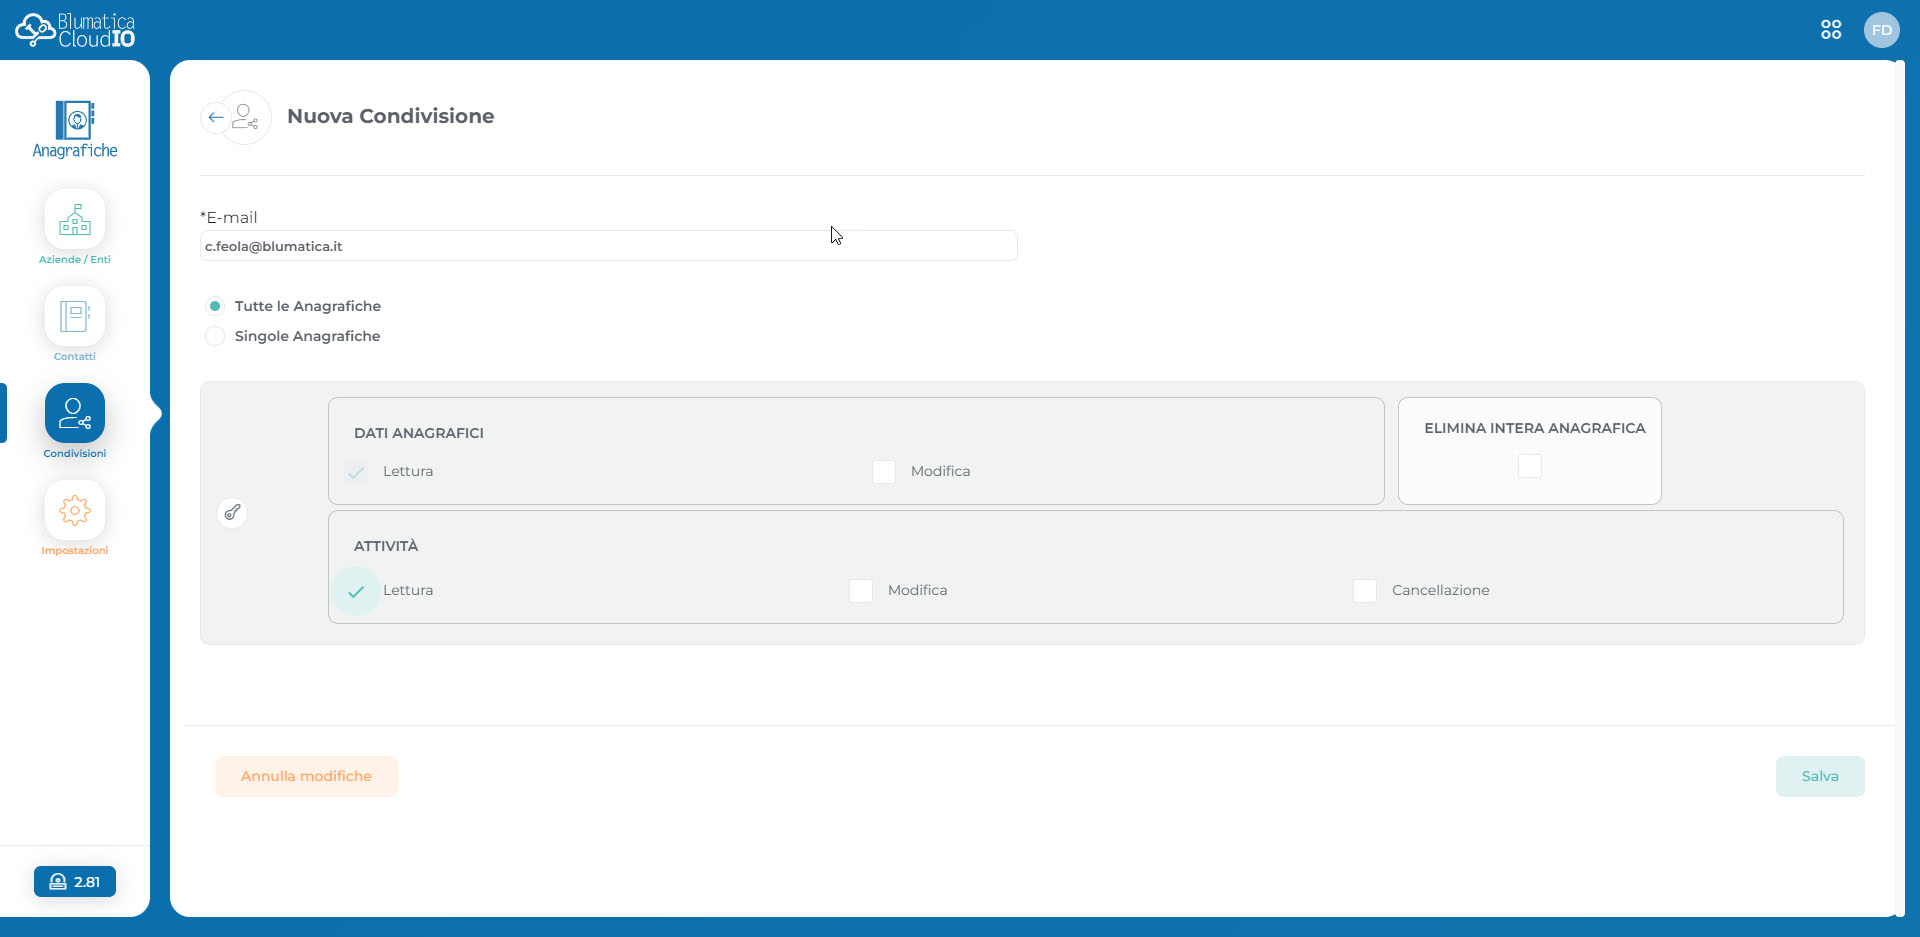Click the back arrow next to Nuova Condivisione
1920x937 pixels.
point(215,118)
